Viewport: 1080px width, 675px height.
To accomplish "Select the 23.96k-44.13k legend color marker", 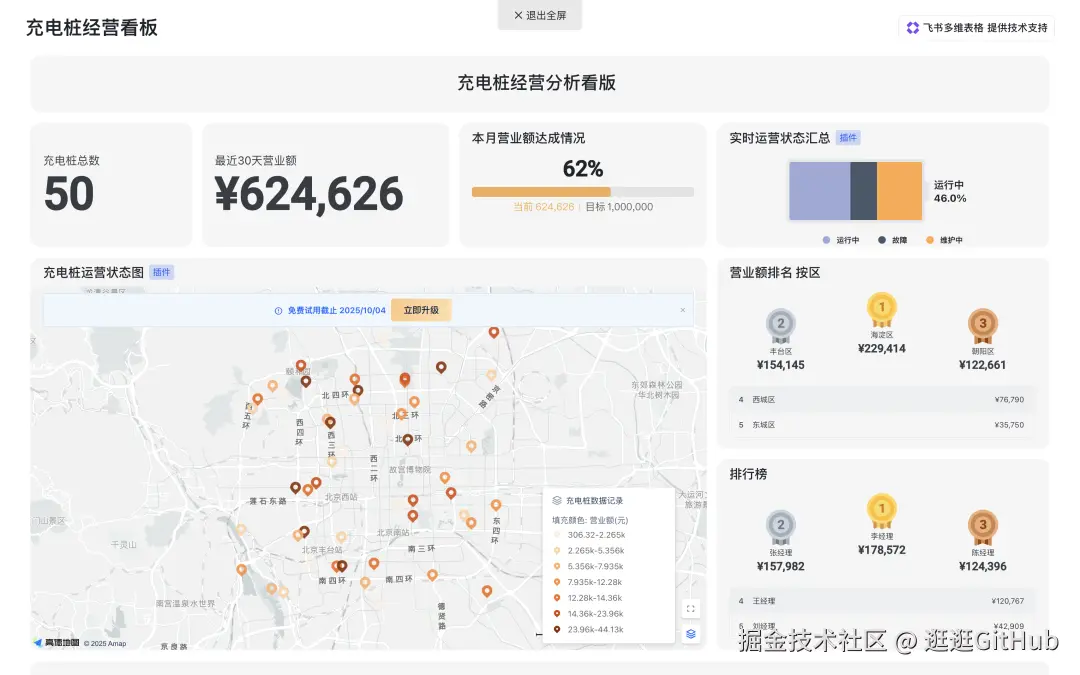I will point(556,629).
